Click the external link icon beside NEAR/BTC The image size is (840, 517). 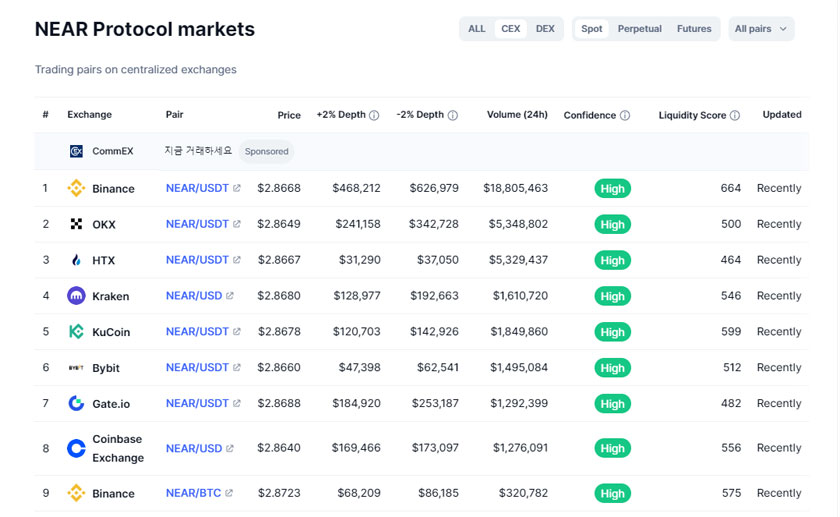(229, 493)
